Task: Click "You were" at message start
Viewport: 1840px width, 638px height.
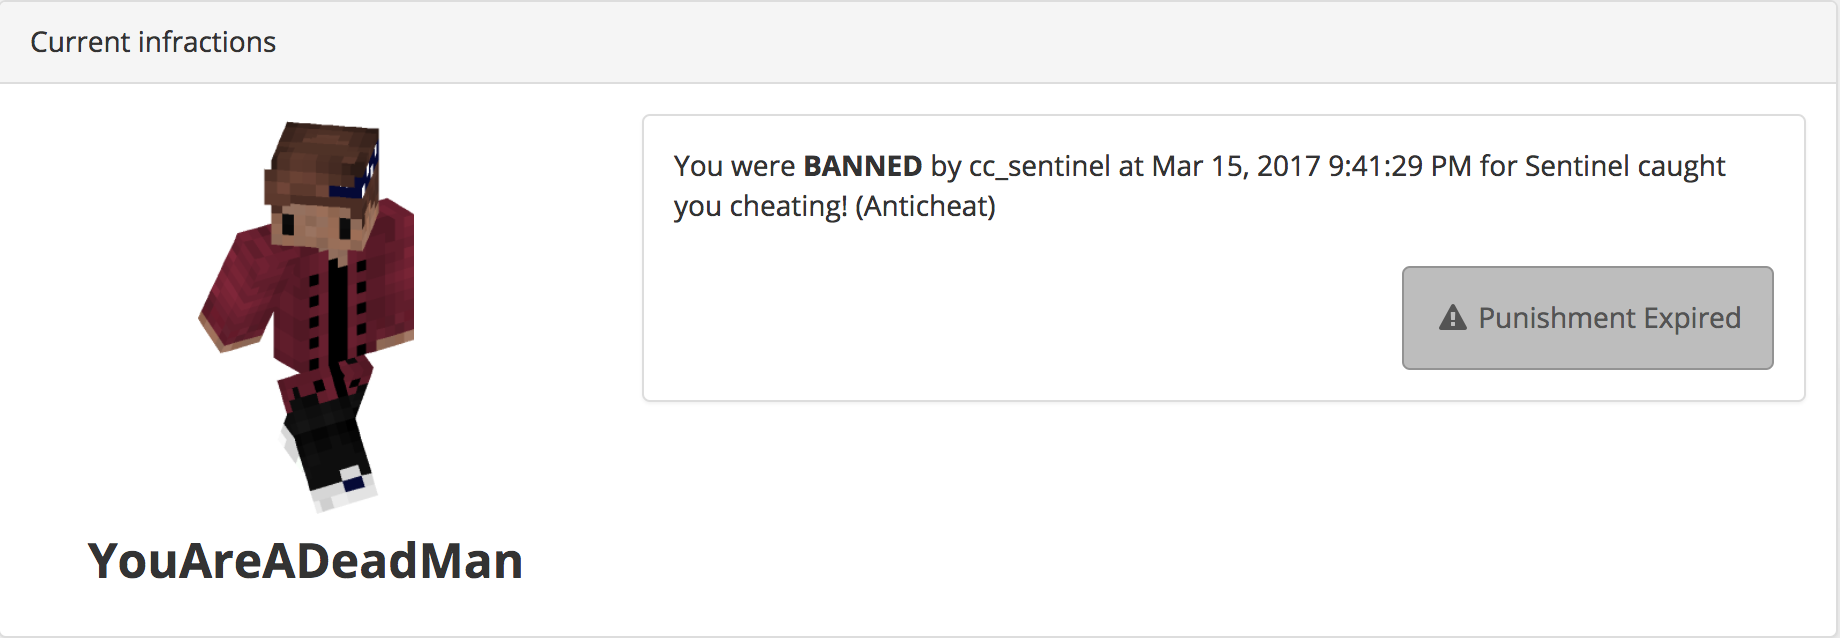Action: (x=735, y=166)
